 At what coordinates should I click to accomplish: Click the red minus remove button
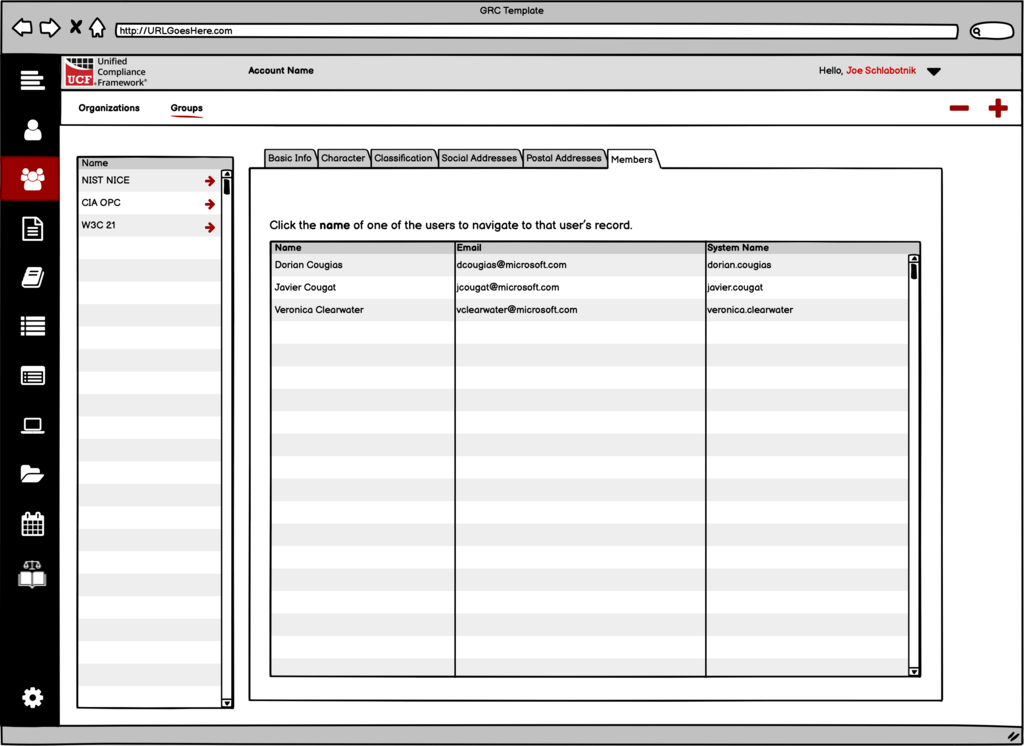tap(959, 109)
